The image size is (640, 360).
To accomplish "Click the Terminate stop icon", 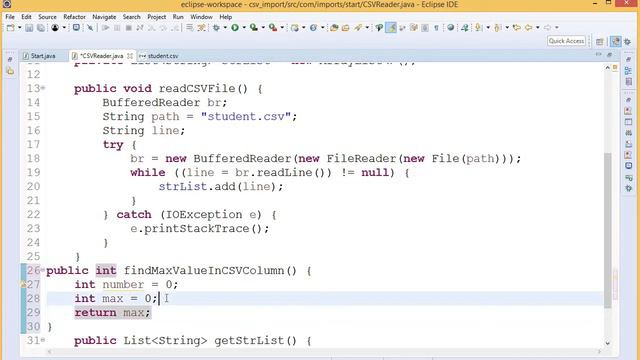I will tap(129, 27).
